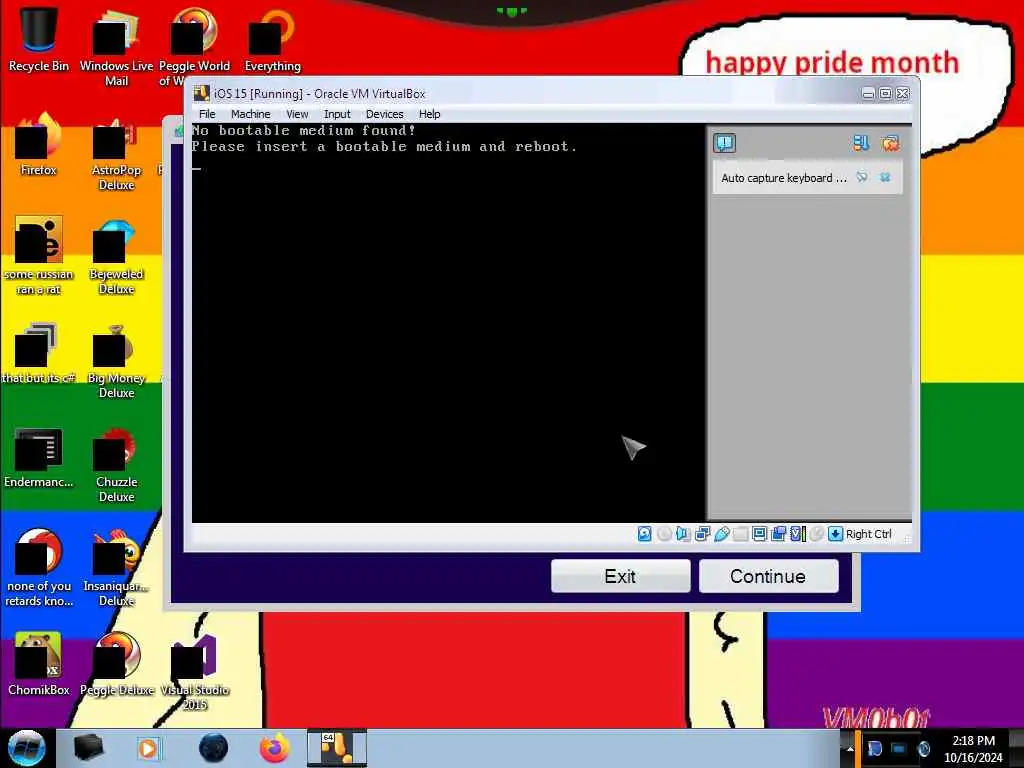
Task: Select the Everything desktop icon
Action: coord(272,39)
